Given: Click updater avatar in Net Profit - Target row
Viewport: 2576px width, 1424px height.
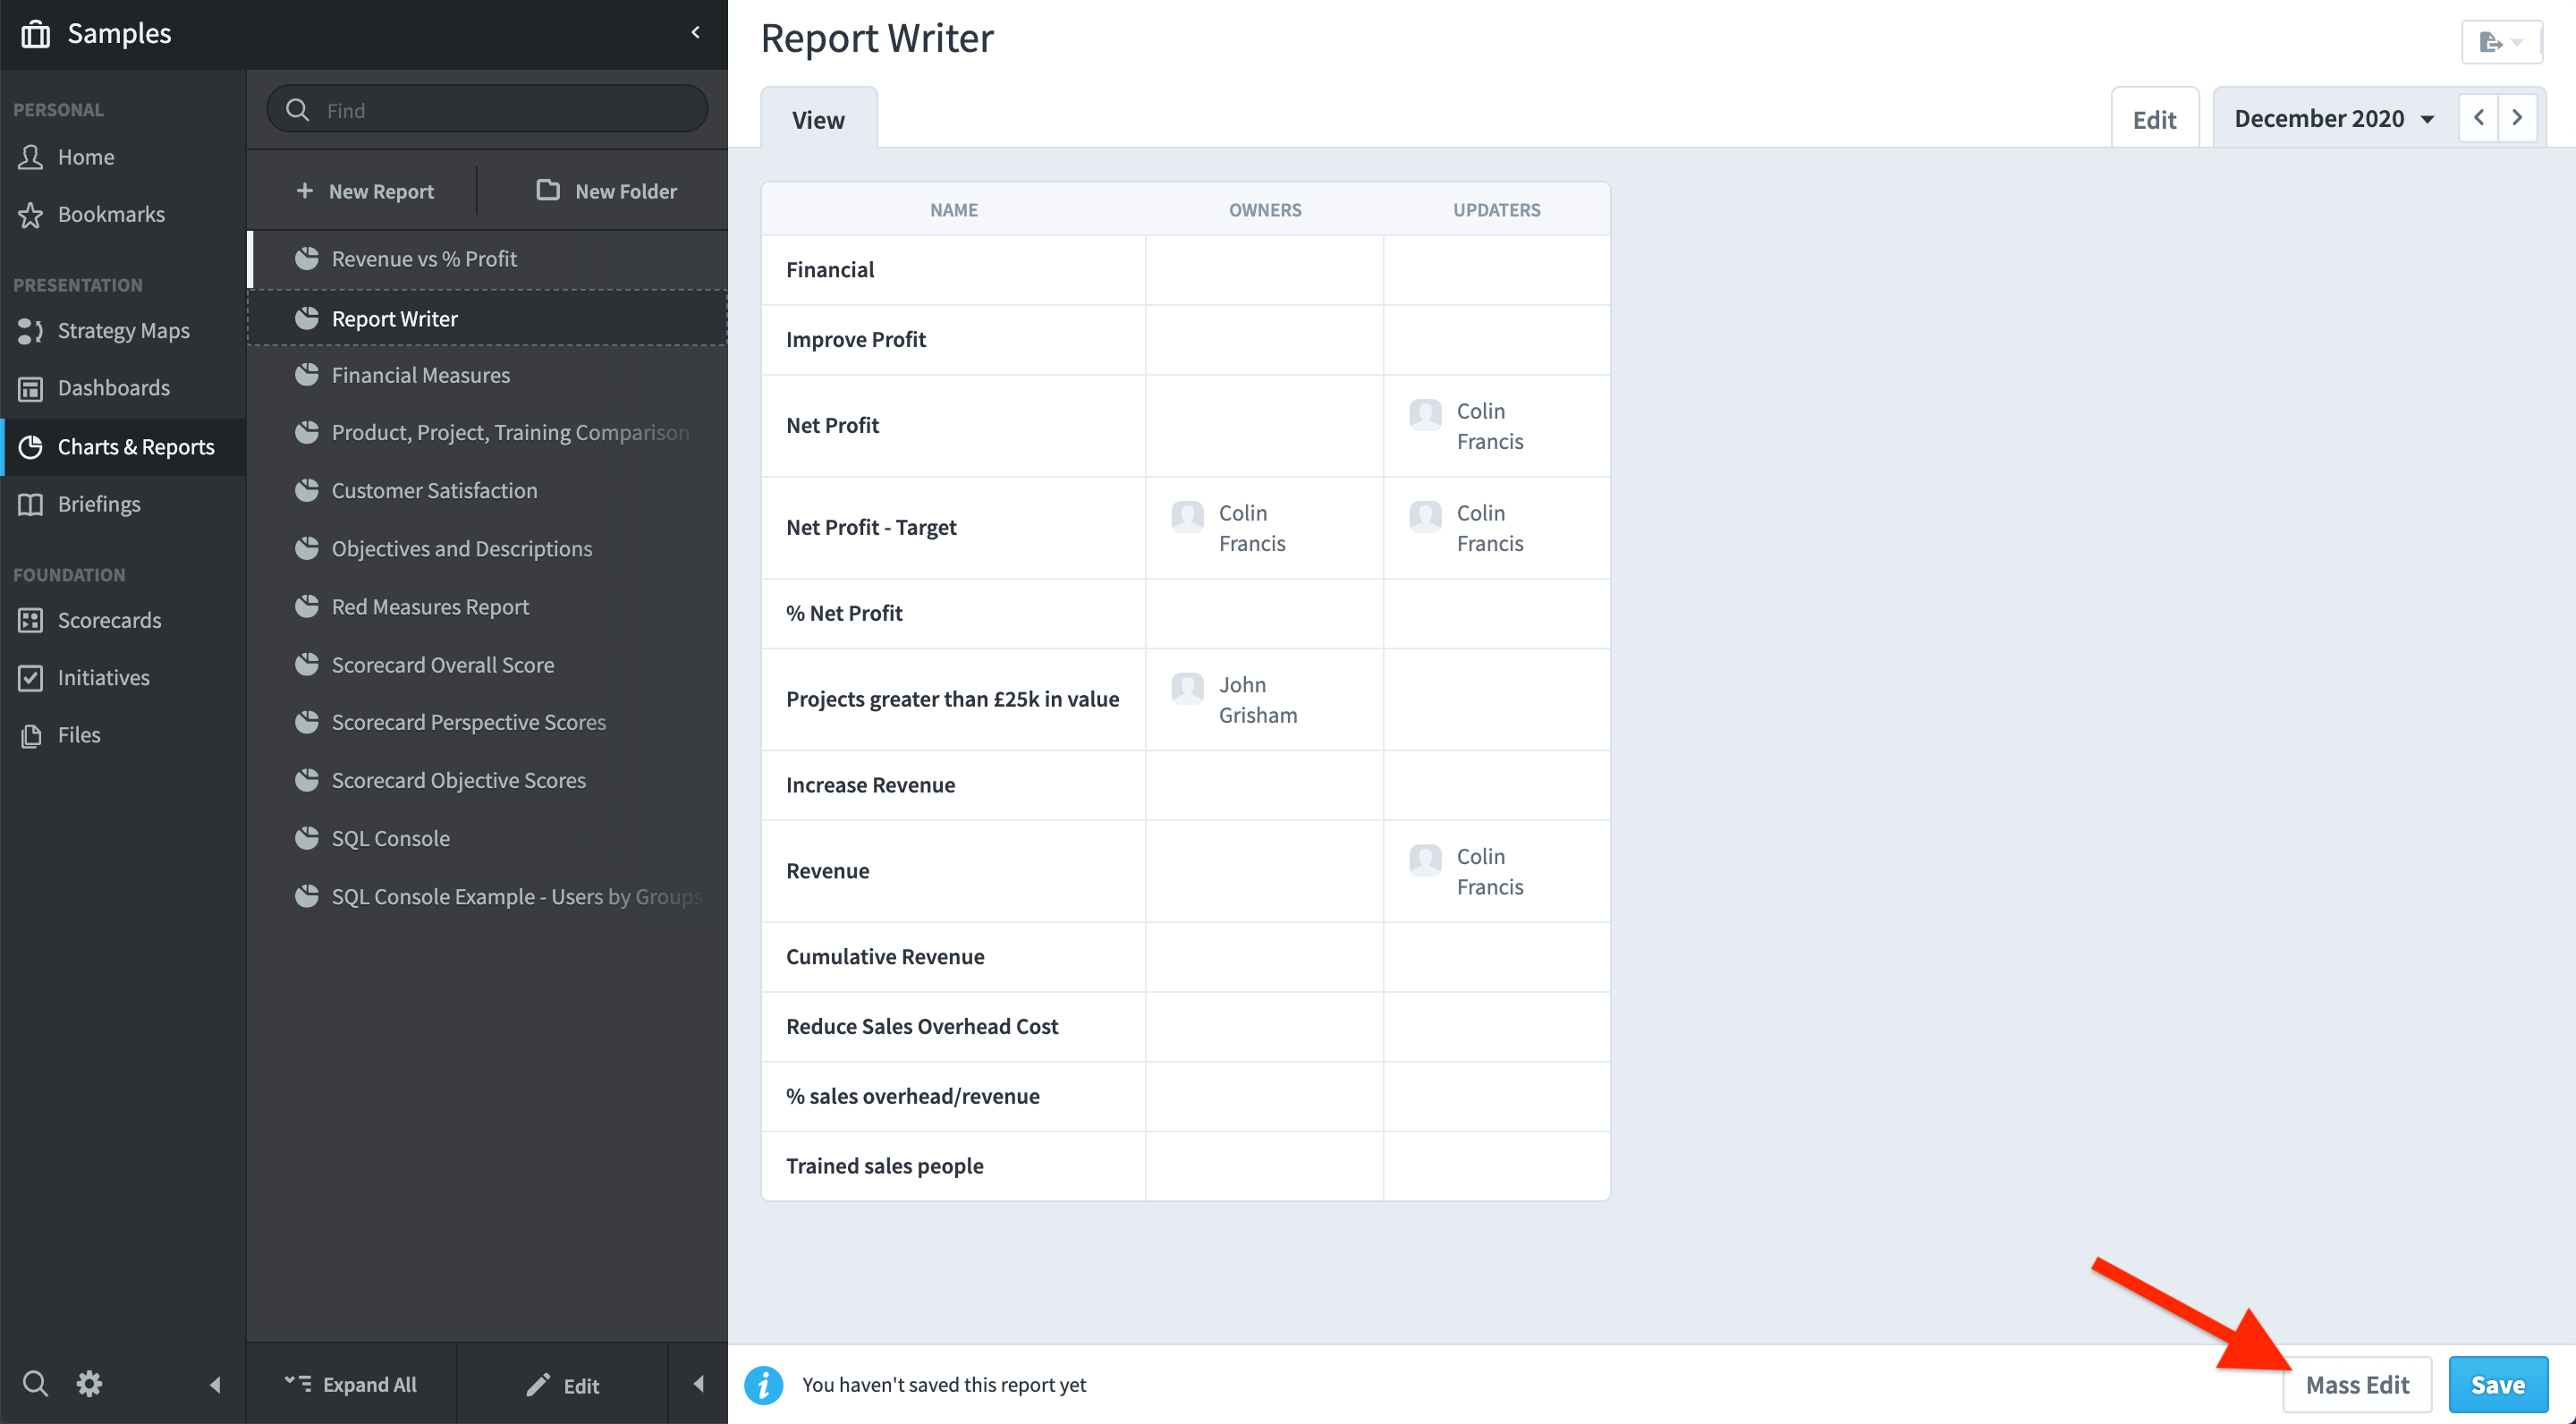Looking at the screenshot, I should tap(1426, 516).
